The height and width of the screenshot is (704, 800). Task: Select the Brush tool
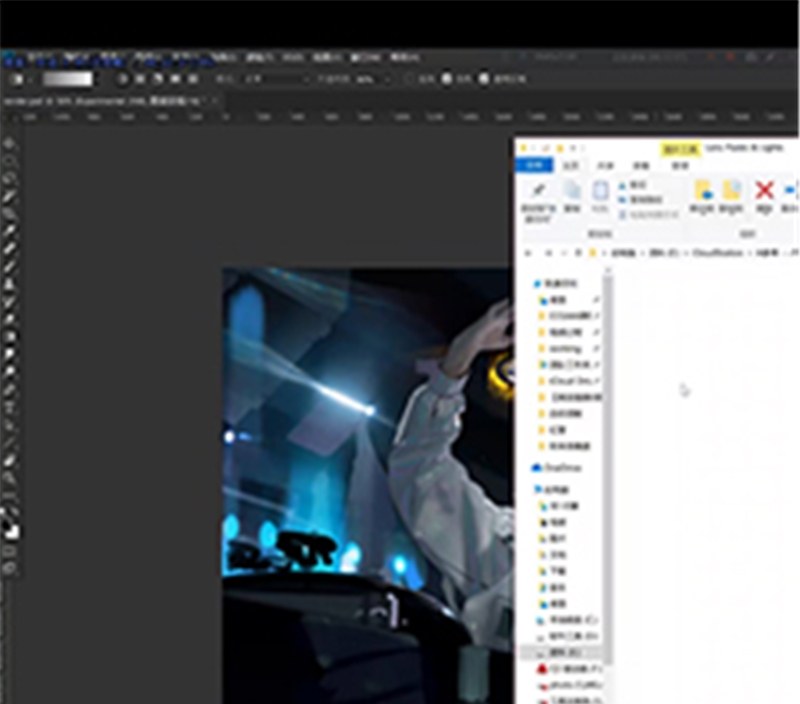pyautogui.click(x=9, y=265)
